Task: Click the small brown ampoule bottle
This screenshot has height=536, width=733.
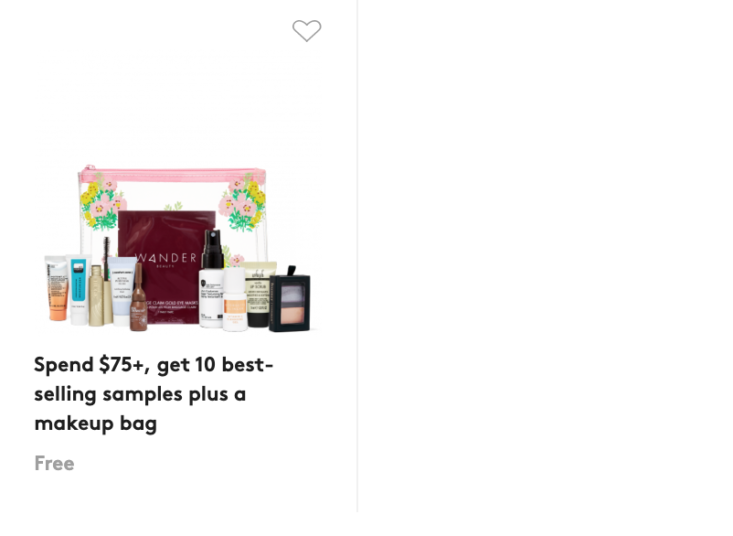Action: (138, 298)
